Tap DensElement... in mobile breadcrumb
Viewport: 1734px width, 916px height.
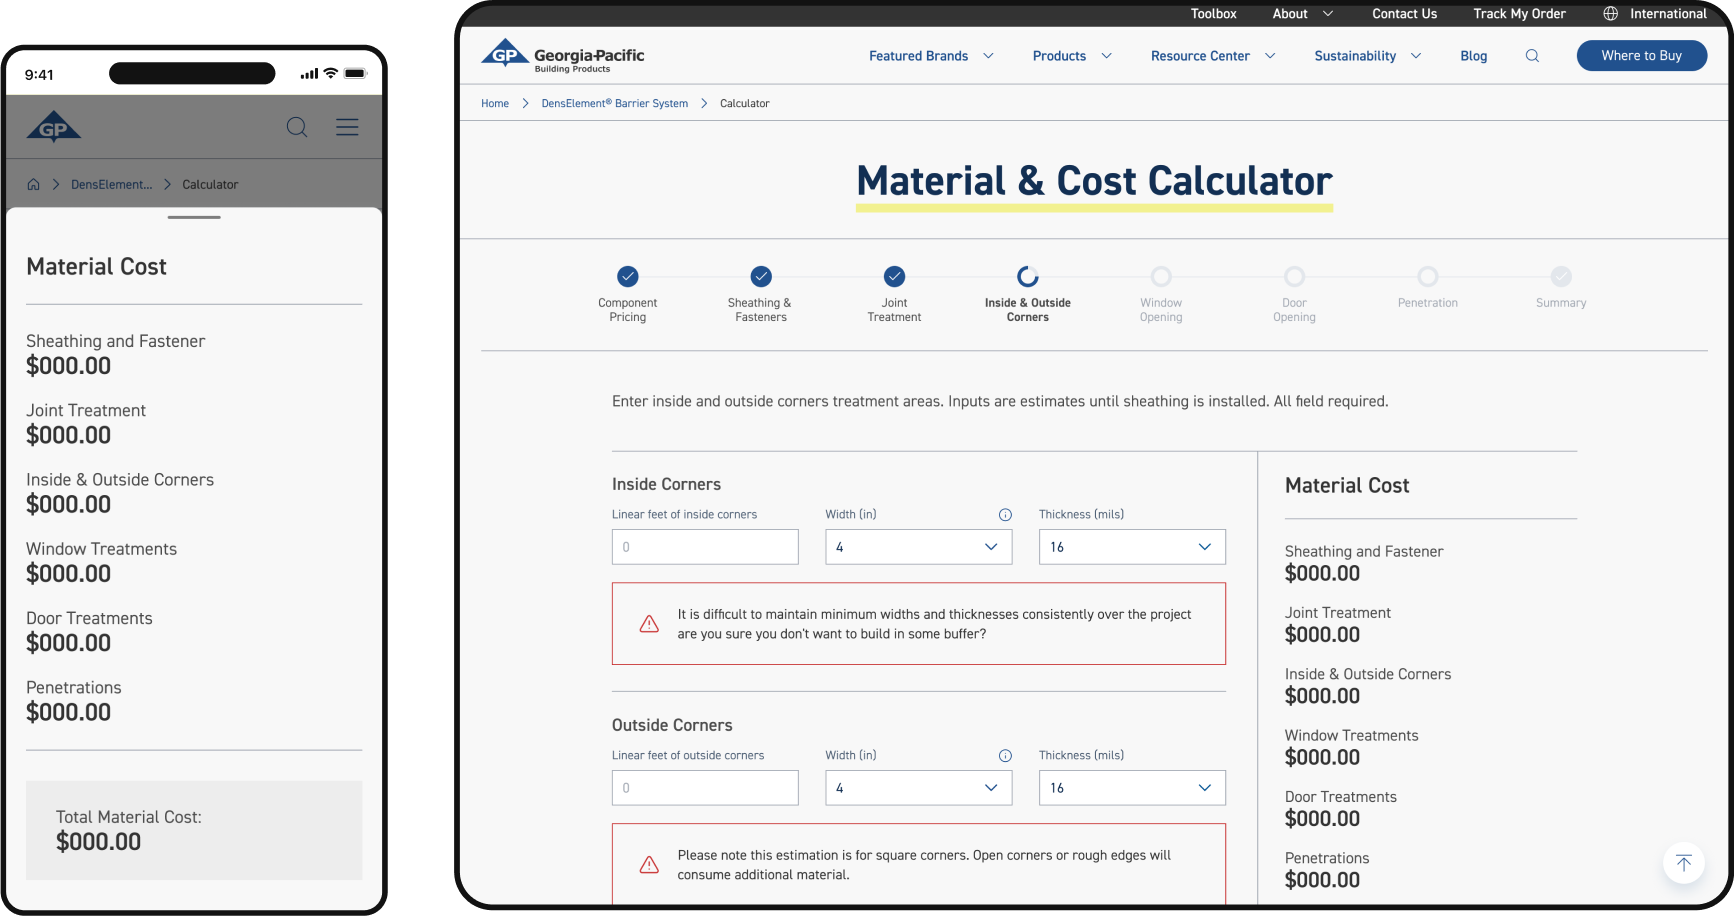tap(112, 184)
